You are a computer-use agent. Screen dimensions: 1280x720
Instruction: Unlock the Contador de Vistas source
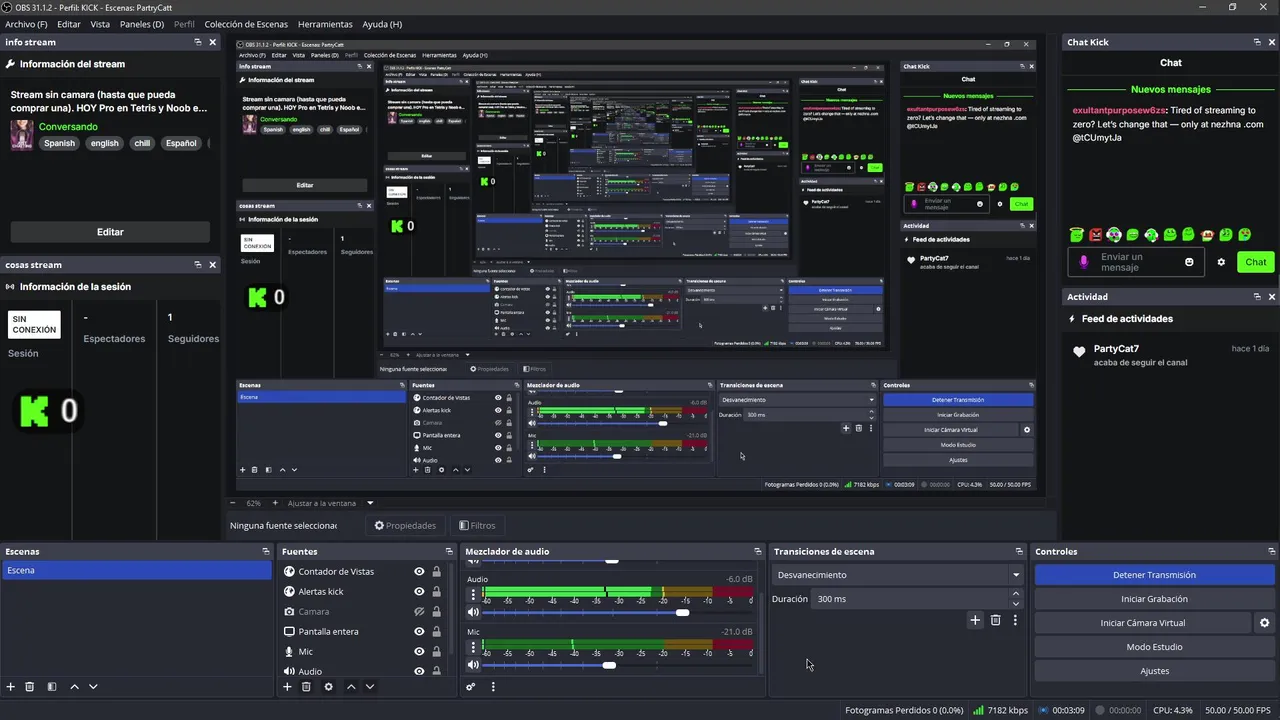tap(436, 572)
